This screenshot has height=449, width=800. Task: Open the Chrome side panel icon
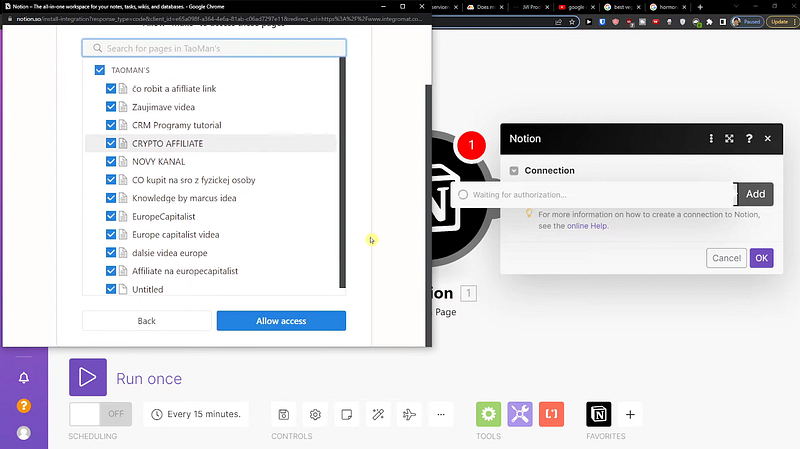pyautogui.click(x=722, y=22)
